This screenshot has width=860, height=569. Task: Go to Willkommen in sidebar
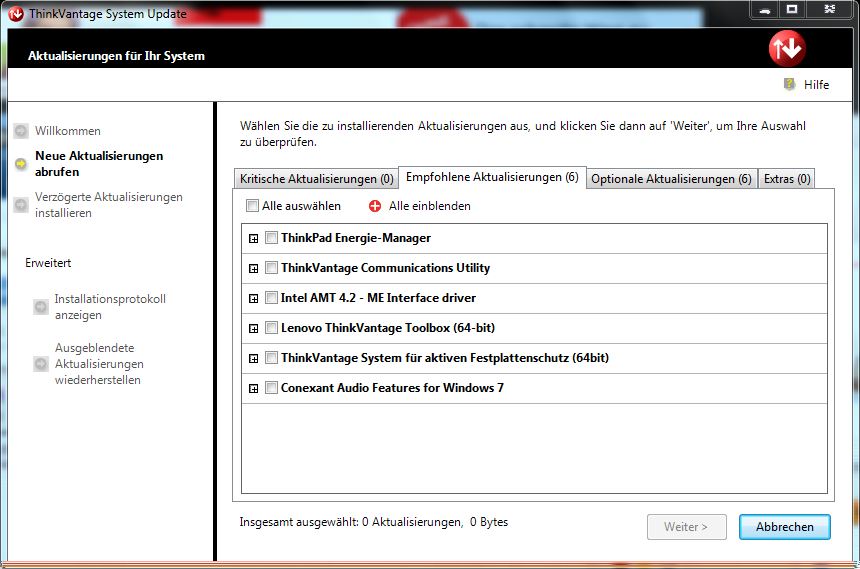pyautogui.click(x=68, y=131)
